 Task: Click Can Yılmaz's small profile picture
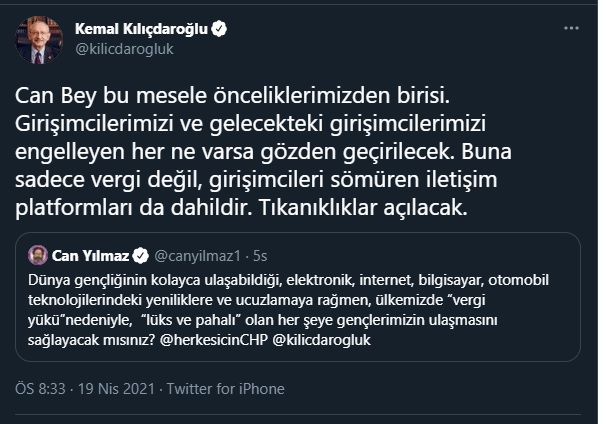(x=38, y=254)
